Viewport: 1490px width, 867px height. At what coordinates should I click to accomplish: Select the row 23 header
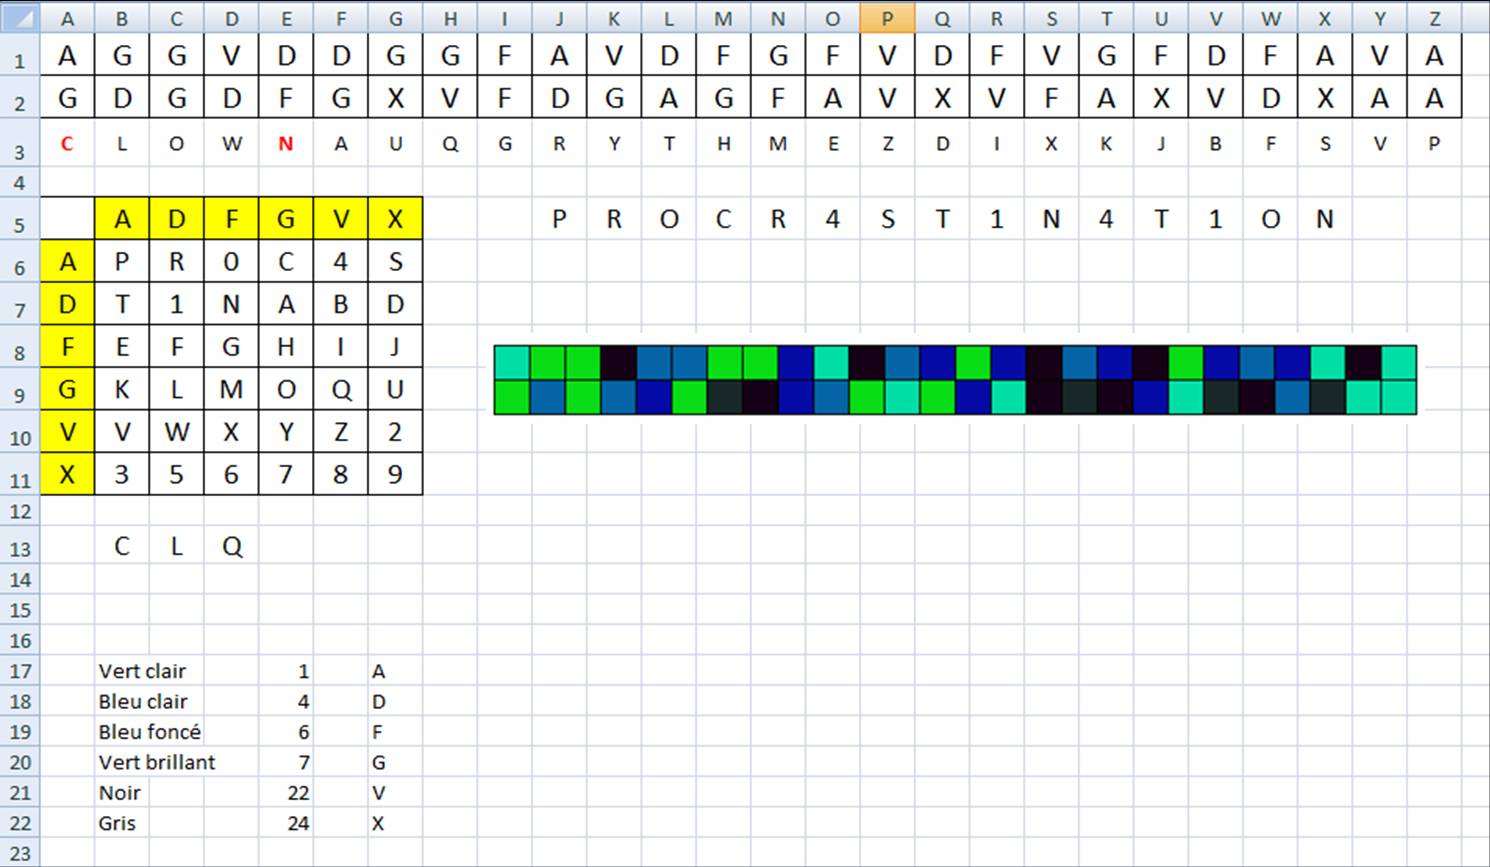pos(20,853)
